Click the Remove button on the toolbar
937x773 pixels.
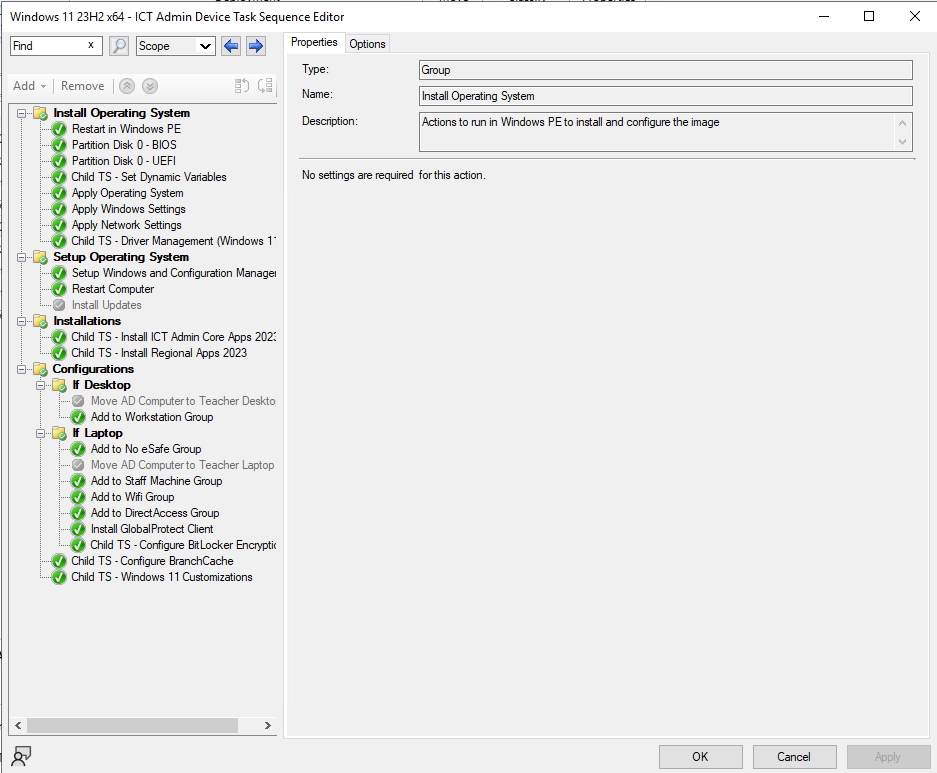[81, 86]
